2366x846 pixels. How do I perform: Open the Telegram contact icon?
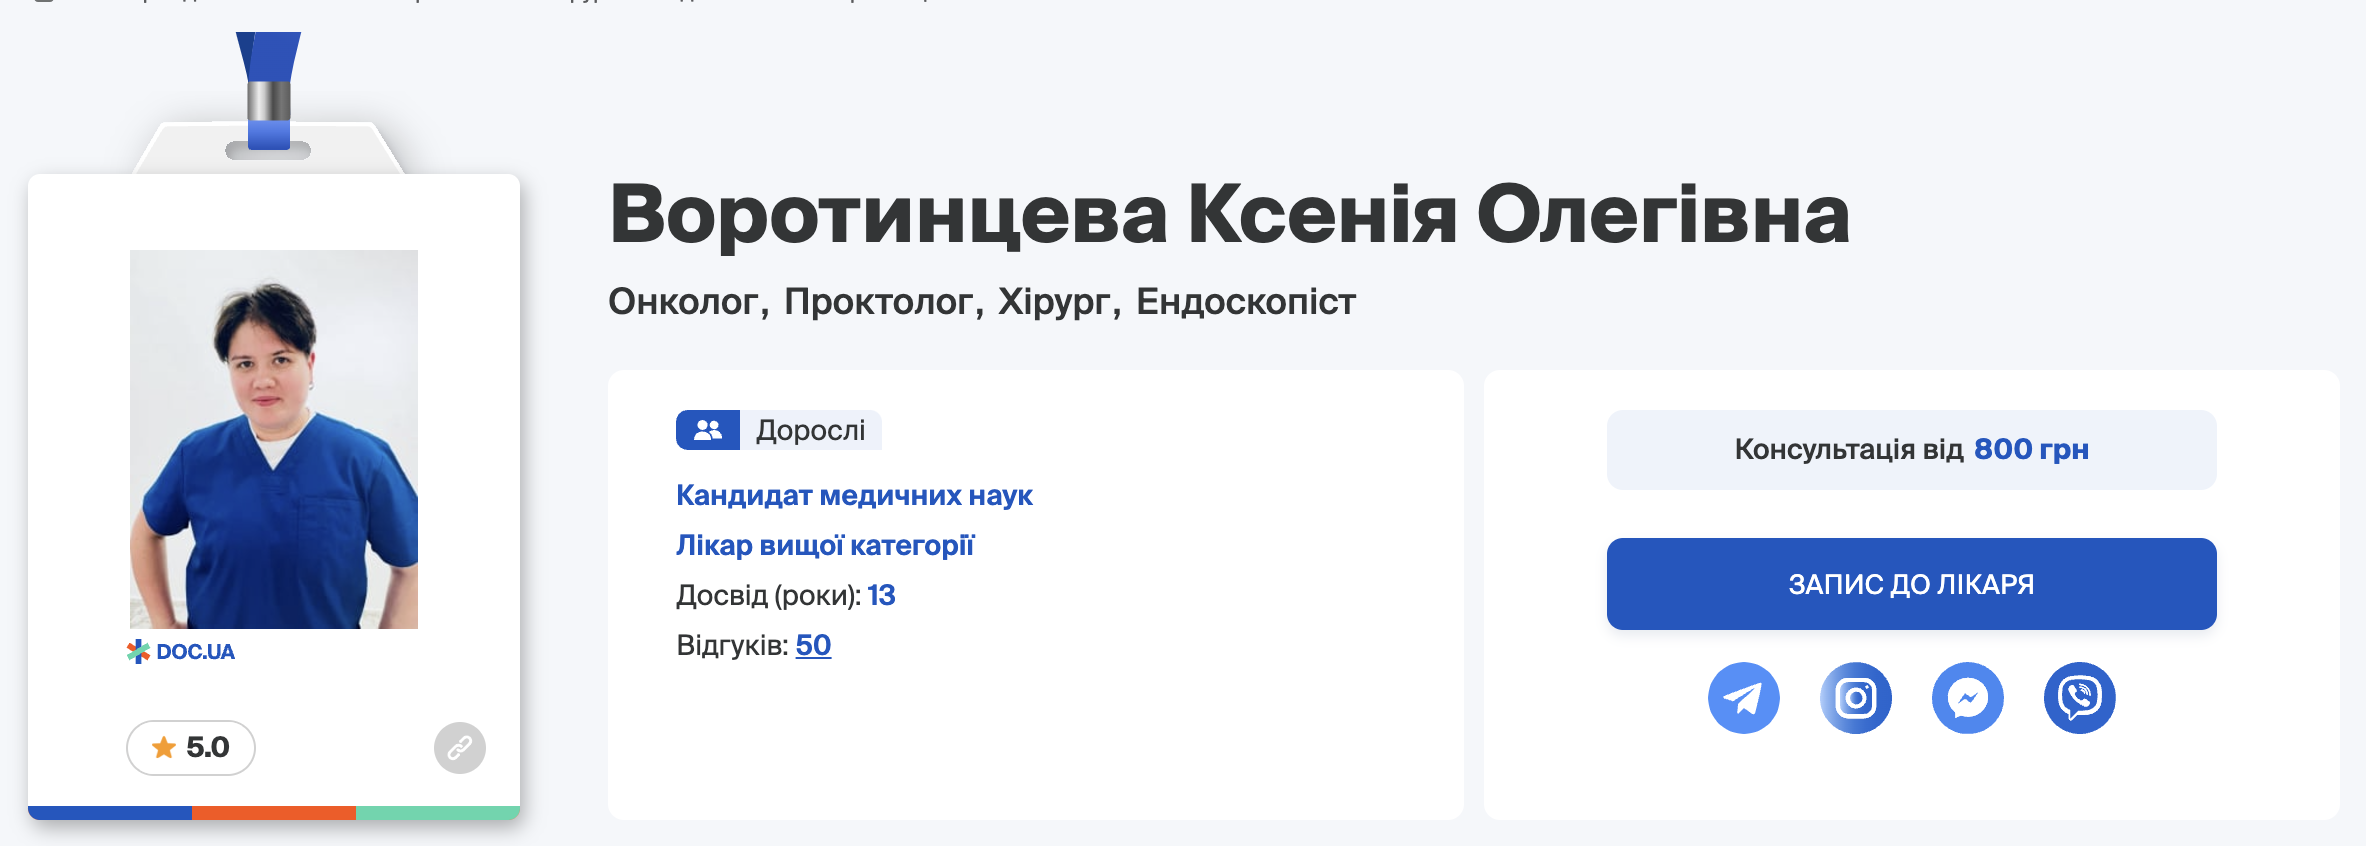point(1743,698)
